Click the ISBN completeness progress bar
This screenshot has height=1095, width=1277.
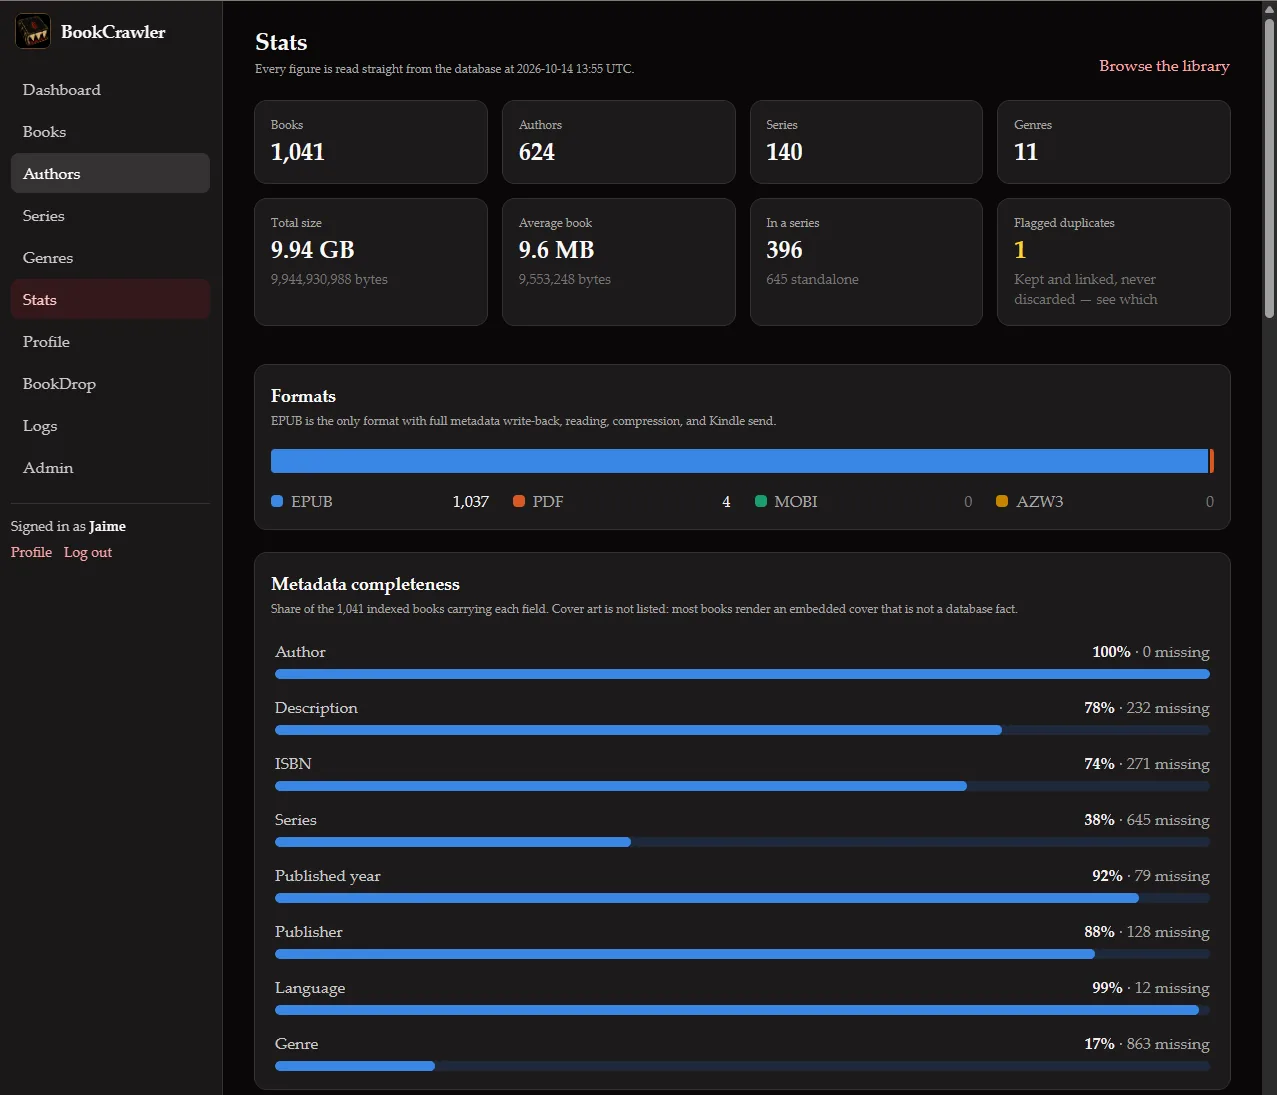[x=742, y=786]
